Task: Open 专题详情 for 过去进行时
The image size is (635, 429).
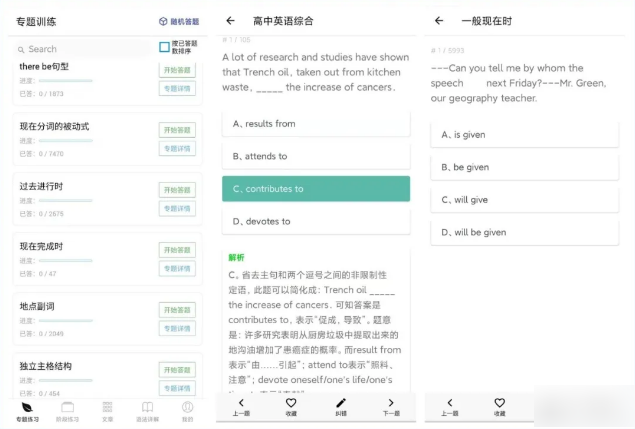Action: click(177, 209)
